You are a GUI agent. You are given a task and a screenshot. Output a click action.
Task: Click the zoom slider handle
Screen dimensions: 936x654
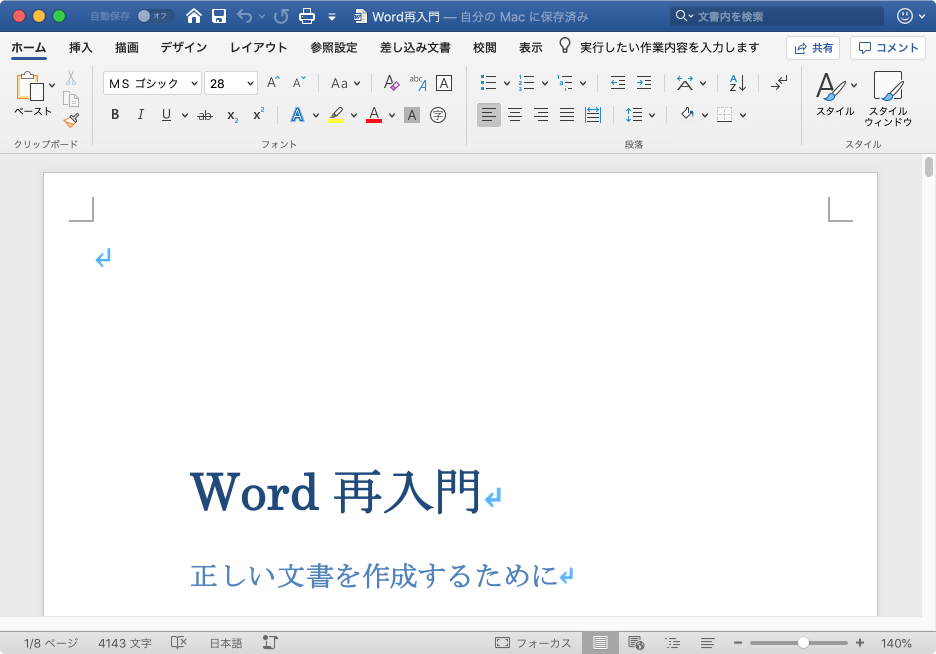pos(803,643)
